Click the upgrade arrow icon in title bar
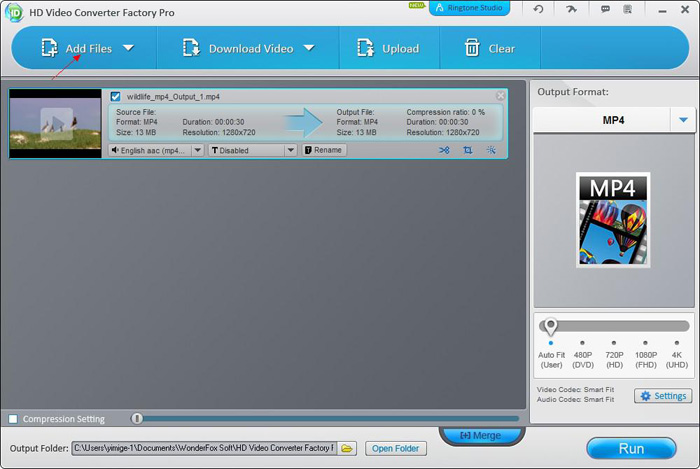The width and height of the screenshot is (700, 469). point(571,9)
